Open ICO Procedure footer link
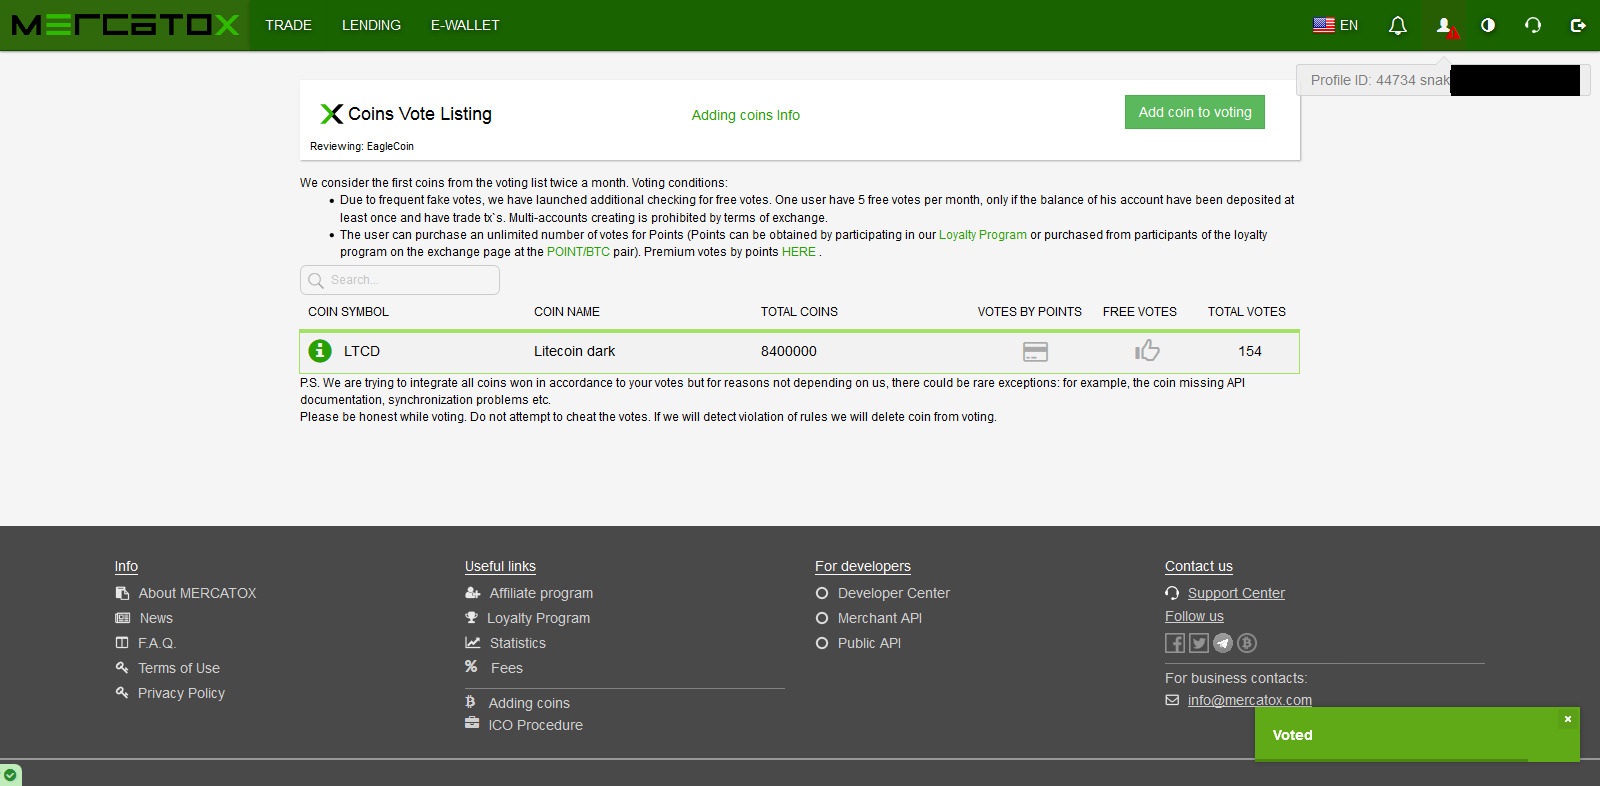The height and width of the screenshot is (786, 1600). click(x=535, y=725)
